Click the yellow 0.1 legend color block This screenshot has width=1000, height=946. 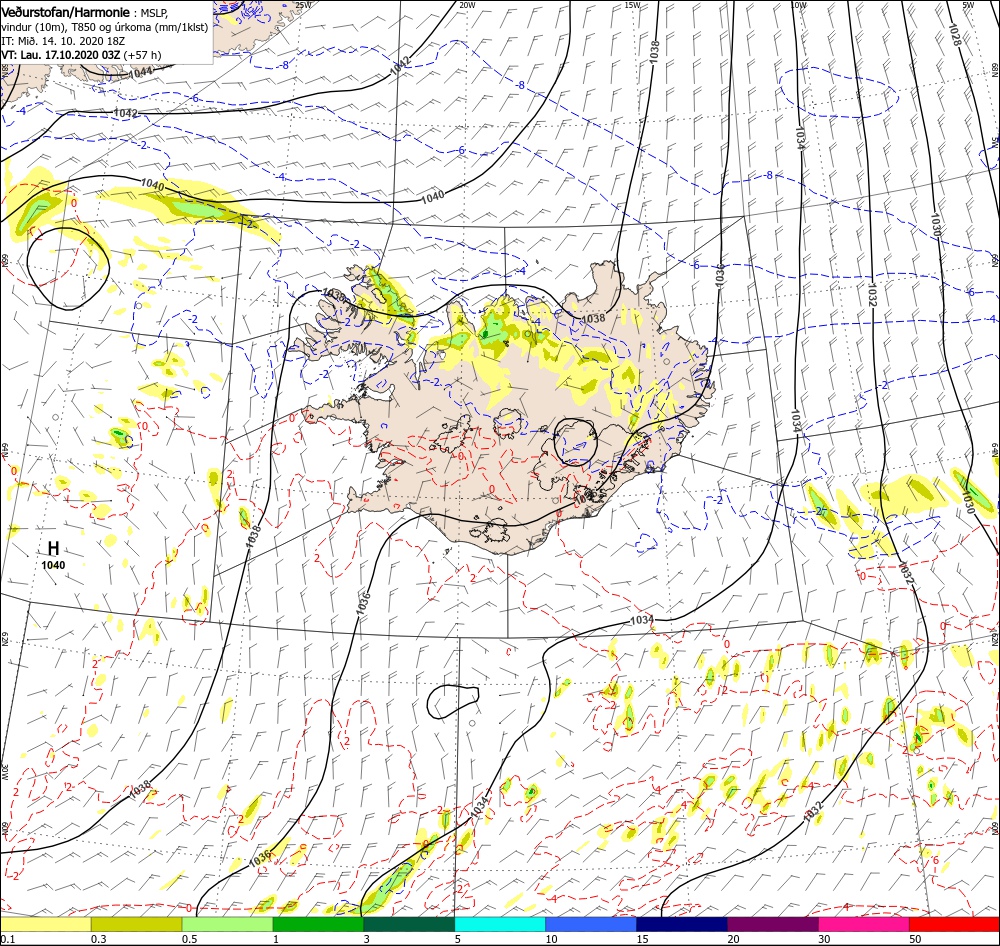tap(45, 924)
